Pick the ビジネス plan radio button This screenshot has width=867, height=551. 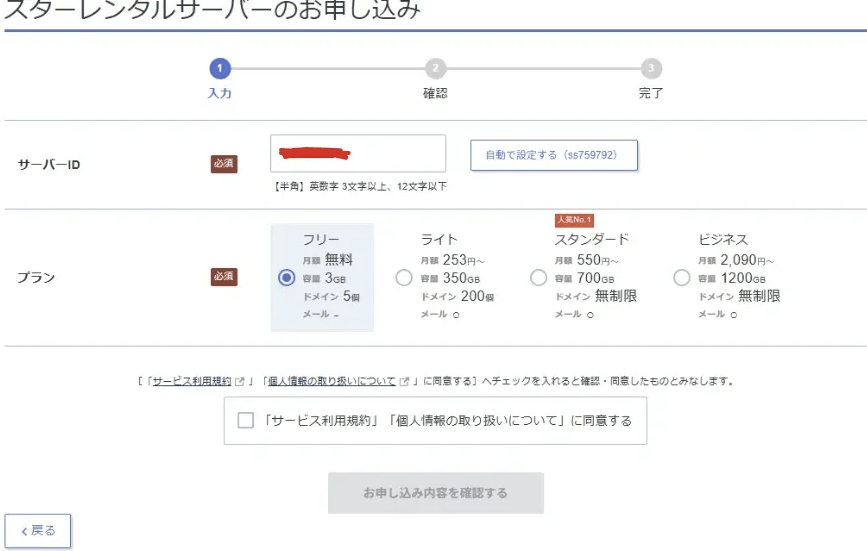[682, 278]
